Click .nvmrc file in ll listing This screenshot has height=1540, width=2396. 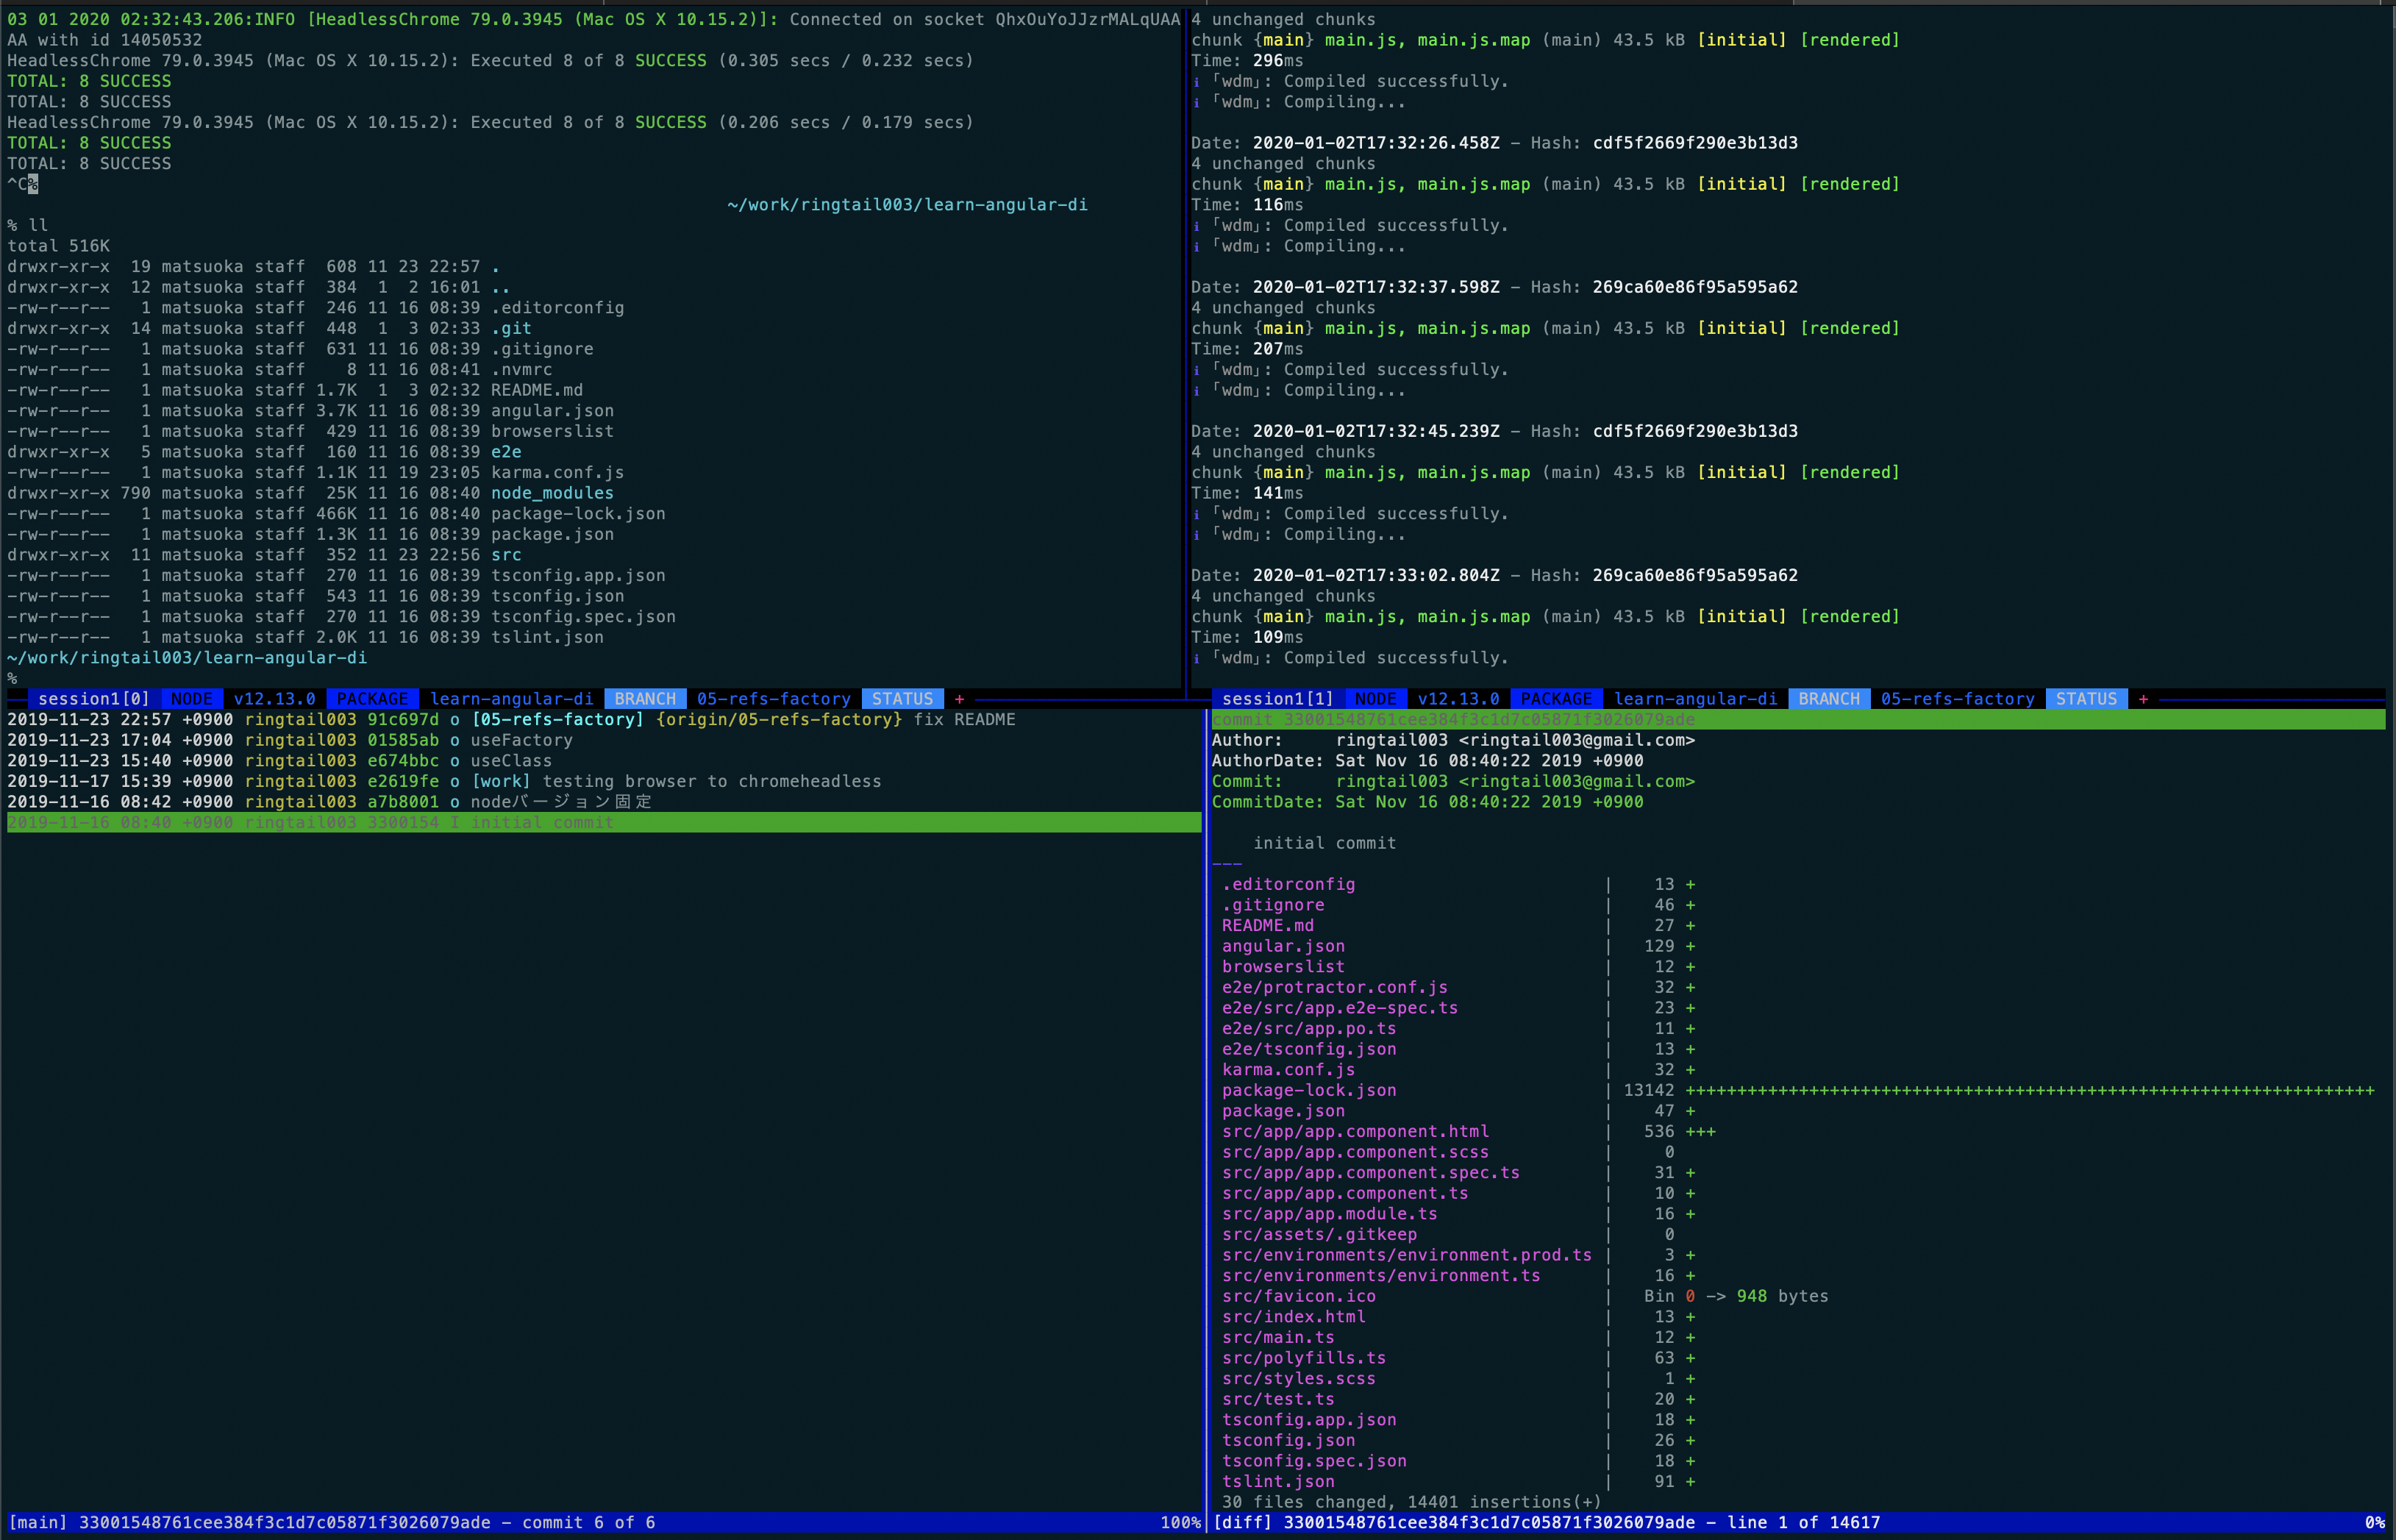[x=521, y=369]
